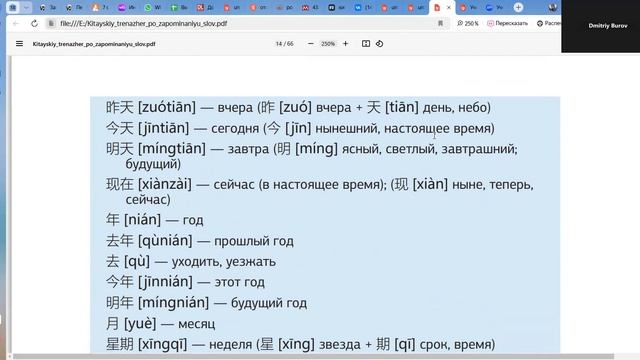Click the line 月 [yuè] — месяц
The height and width of the screenshot is (360, 640).
tap(160, 324)
